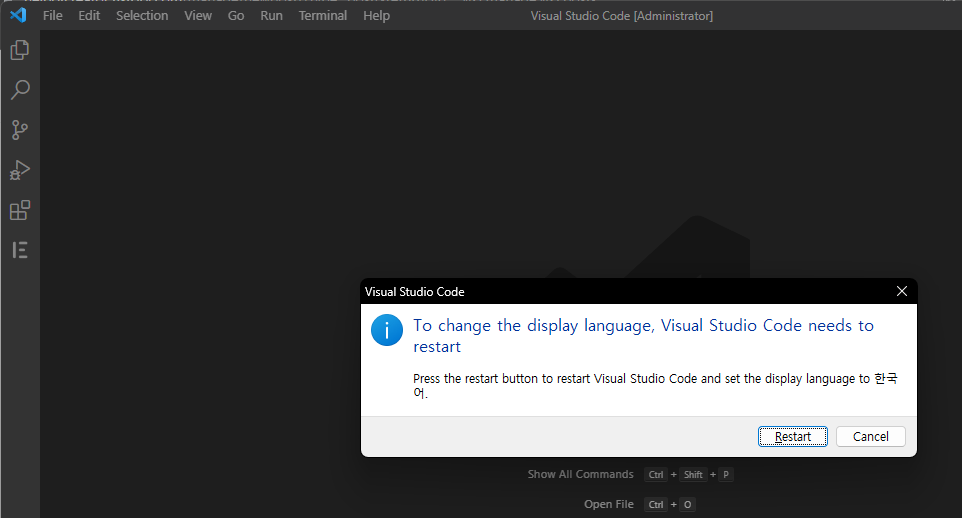Open the Terminal menu

coord(323,15)
